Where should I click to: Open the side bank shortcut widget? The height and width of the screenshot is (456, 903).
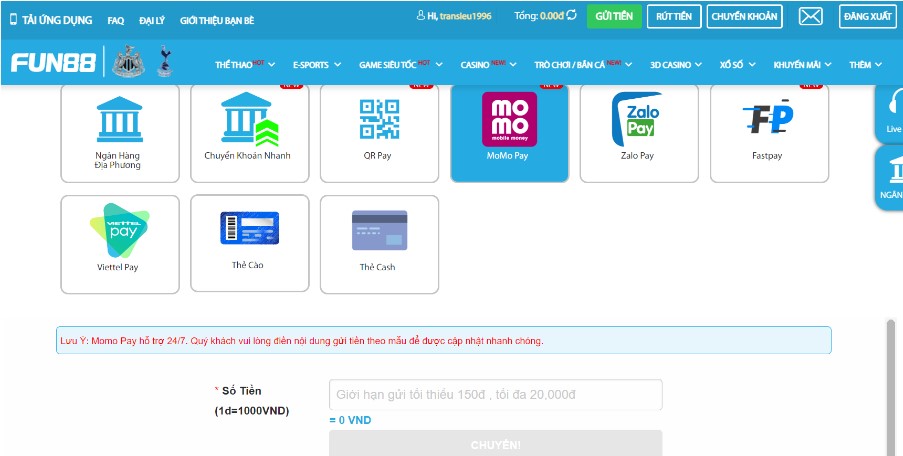click(x=889, y=178)
